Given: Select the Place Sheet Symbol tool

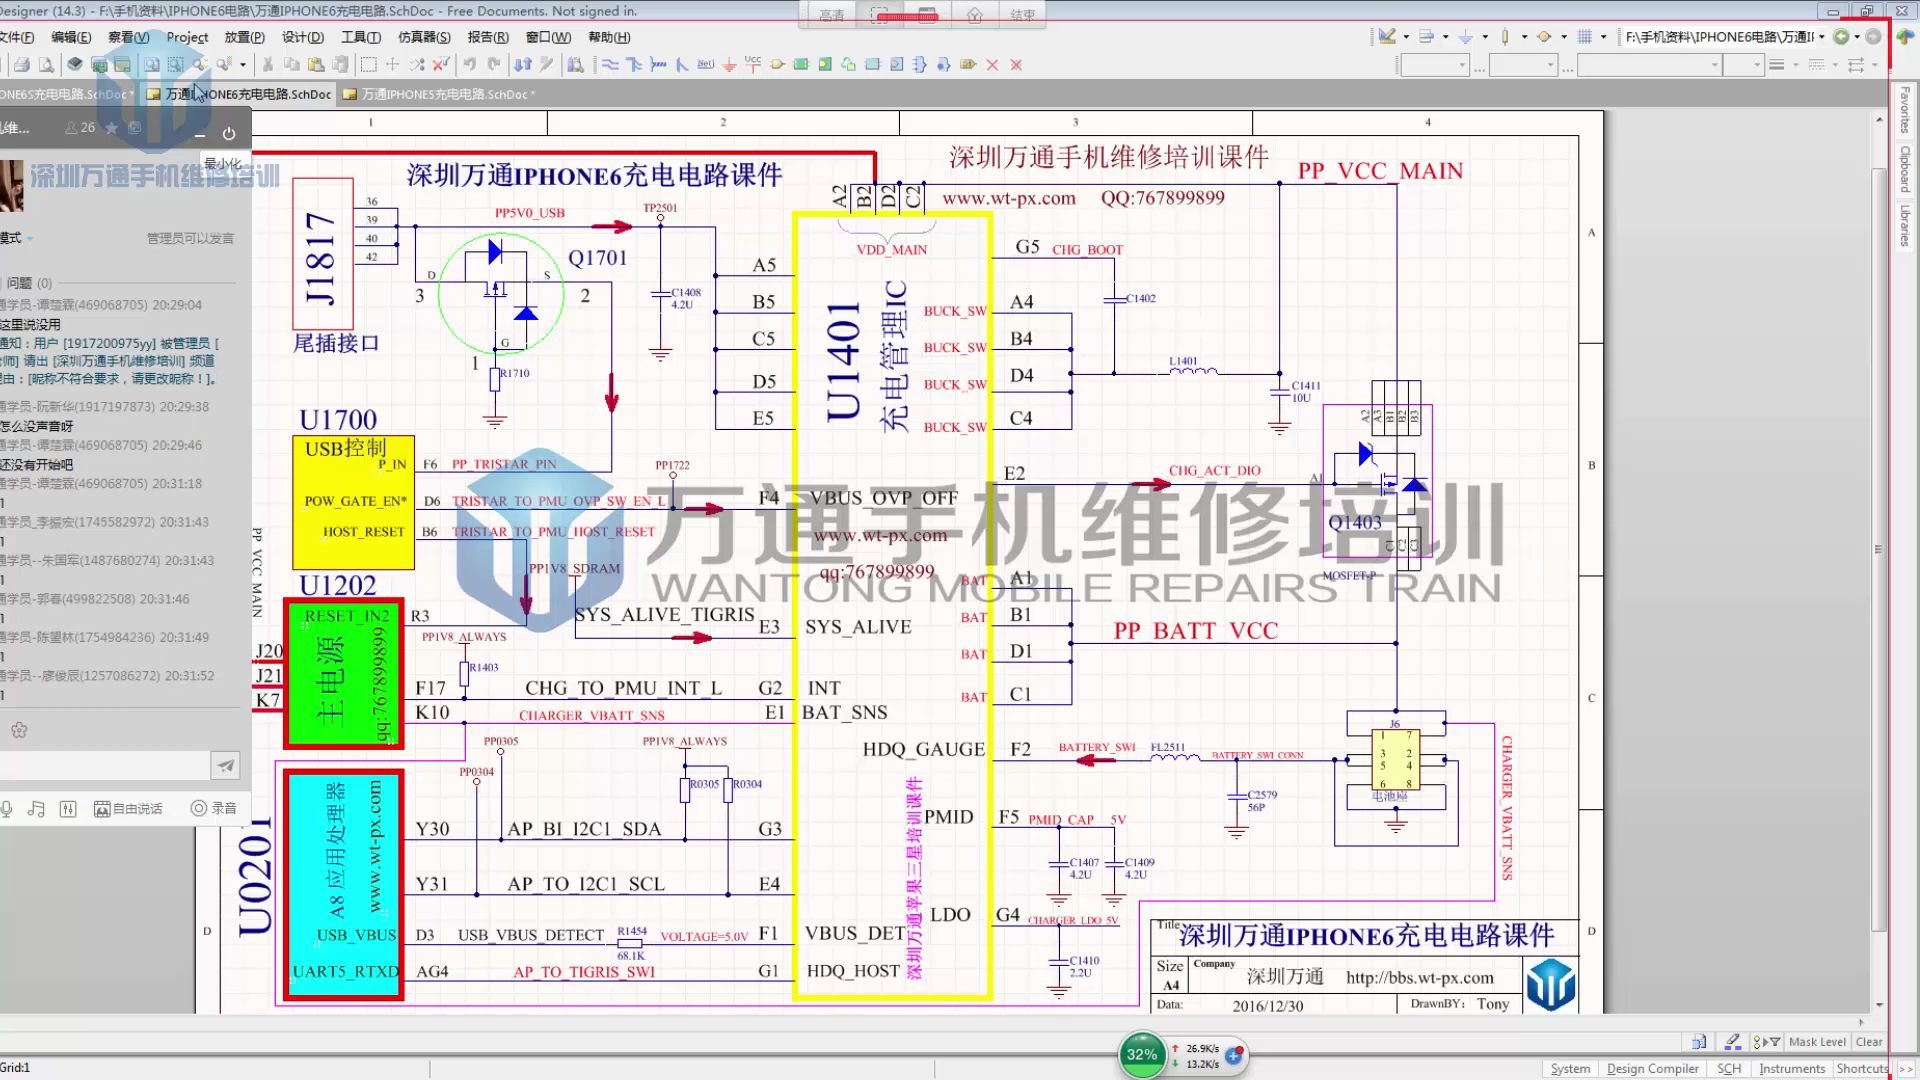Looking at the screenshot, I should tap(801, 65).
